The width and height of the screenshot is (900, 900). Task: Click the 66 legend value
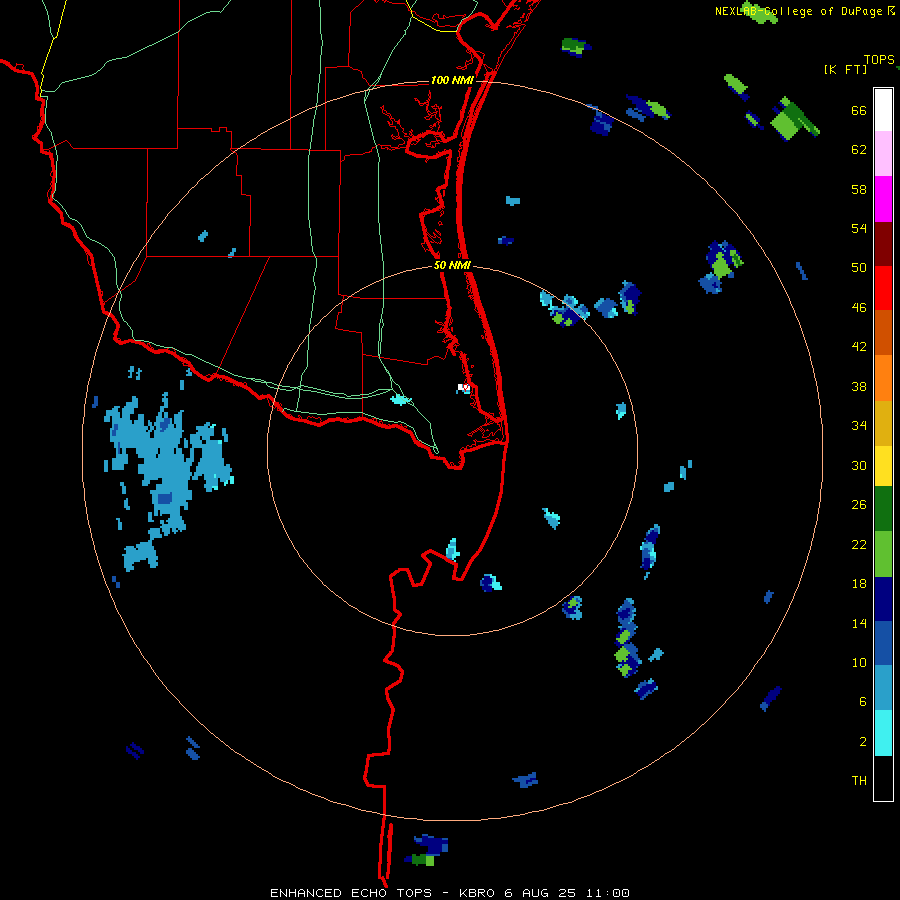click(x=859, y=110)
